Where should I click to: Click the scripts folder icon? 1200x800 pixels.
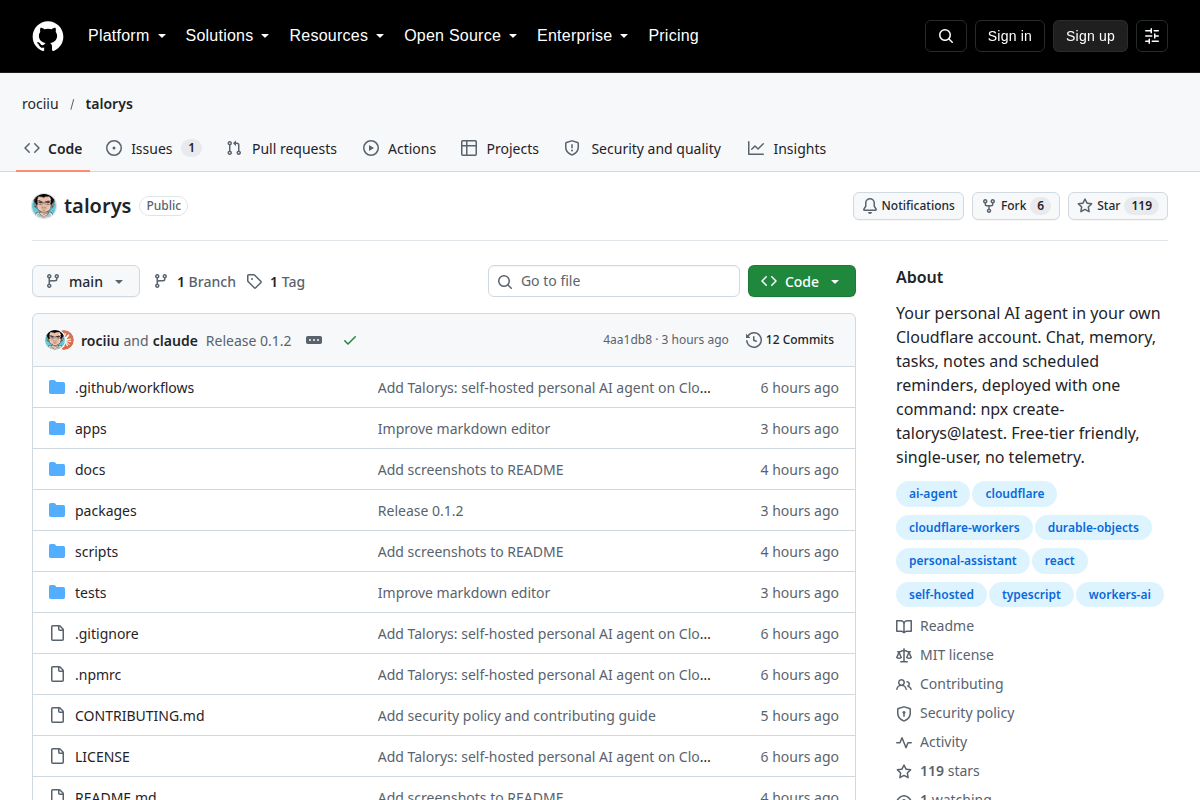point(57,552)
